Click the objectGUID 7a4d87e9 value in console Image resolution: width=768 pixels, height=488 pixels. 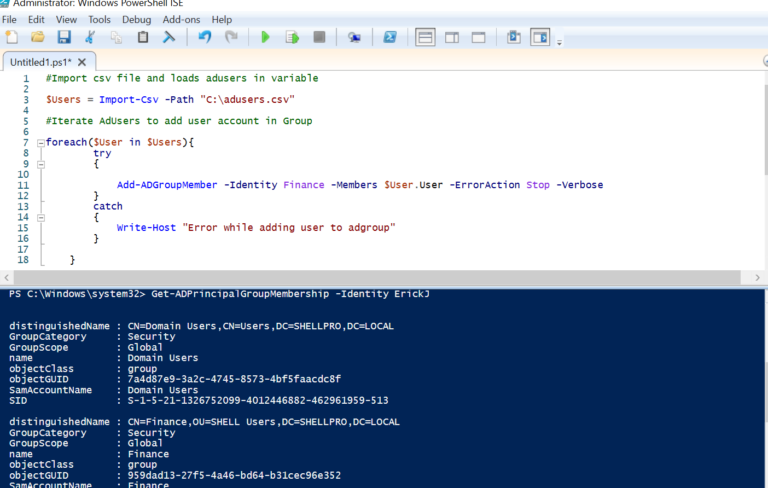point(234,379)
